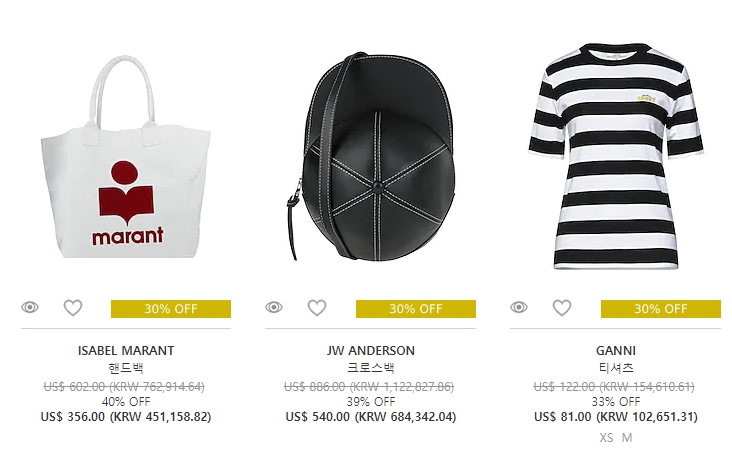The image size is (732, 453).
Task: Open JW ANDERSON brand link
Action: coord(371,351)
